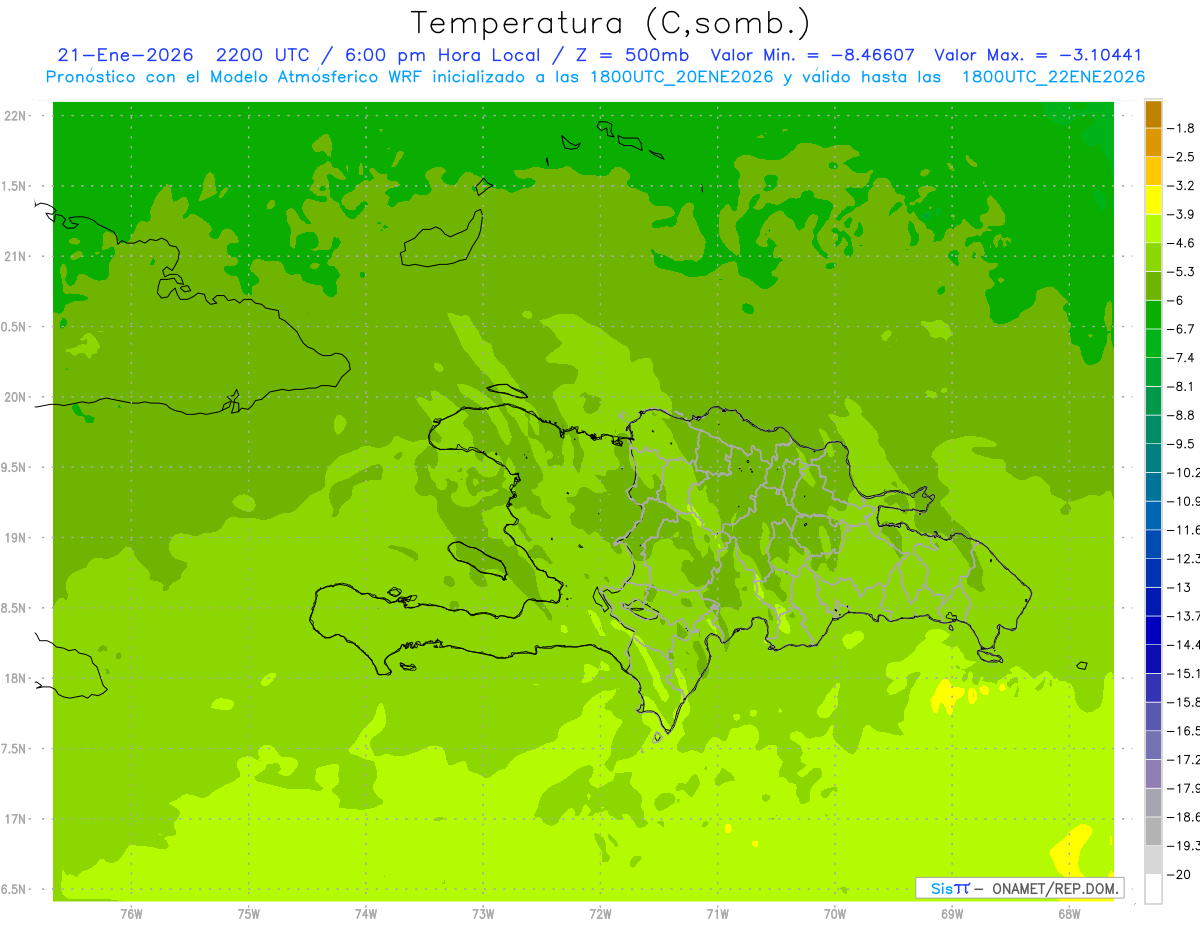Click the blue "Sis" logo text
1200x927 pixels.
(941, 888)
